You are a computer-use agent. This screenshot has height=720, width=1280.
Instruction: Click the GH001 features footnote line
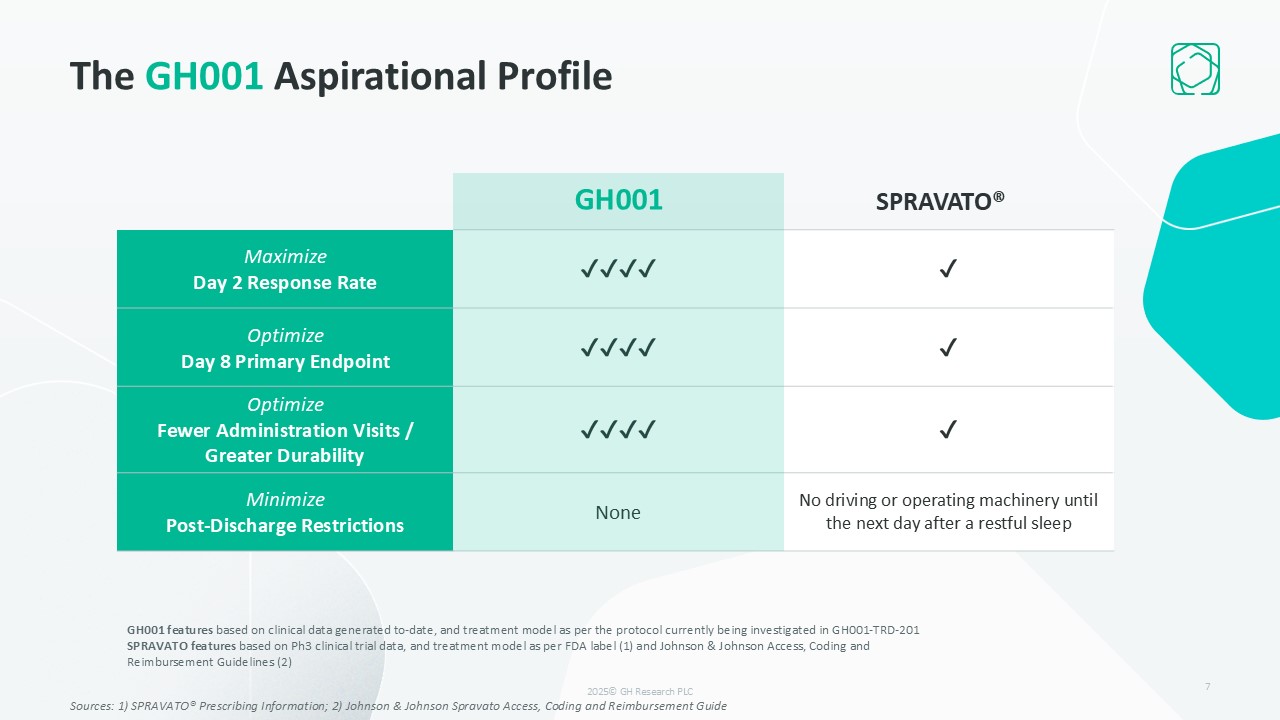pos(522,630)
